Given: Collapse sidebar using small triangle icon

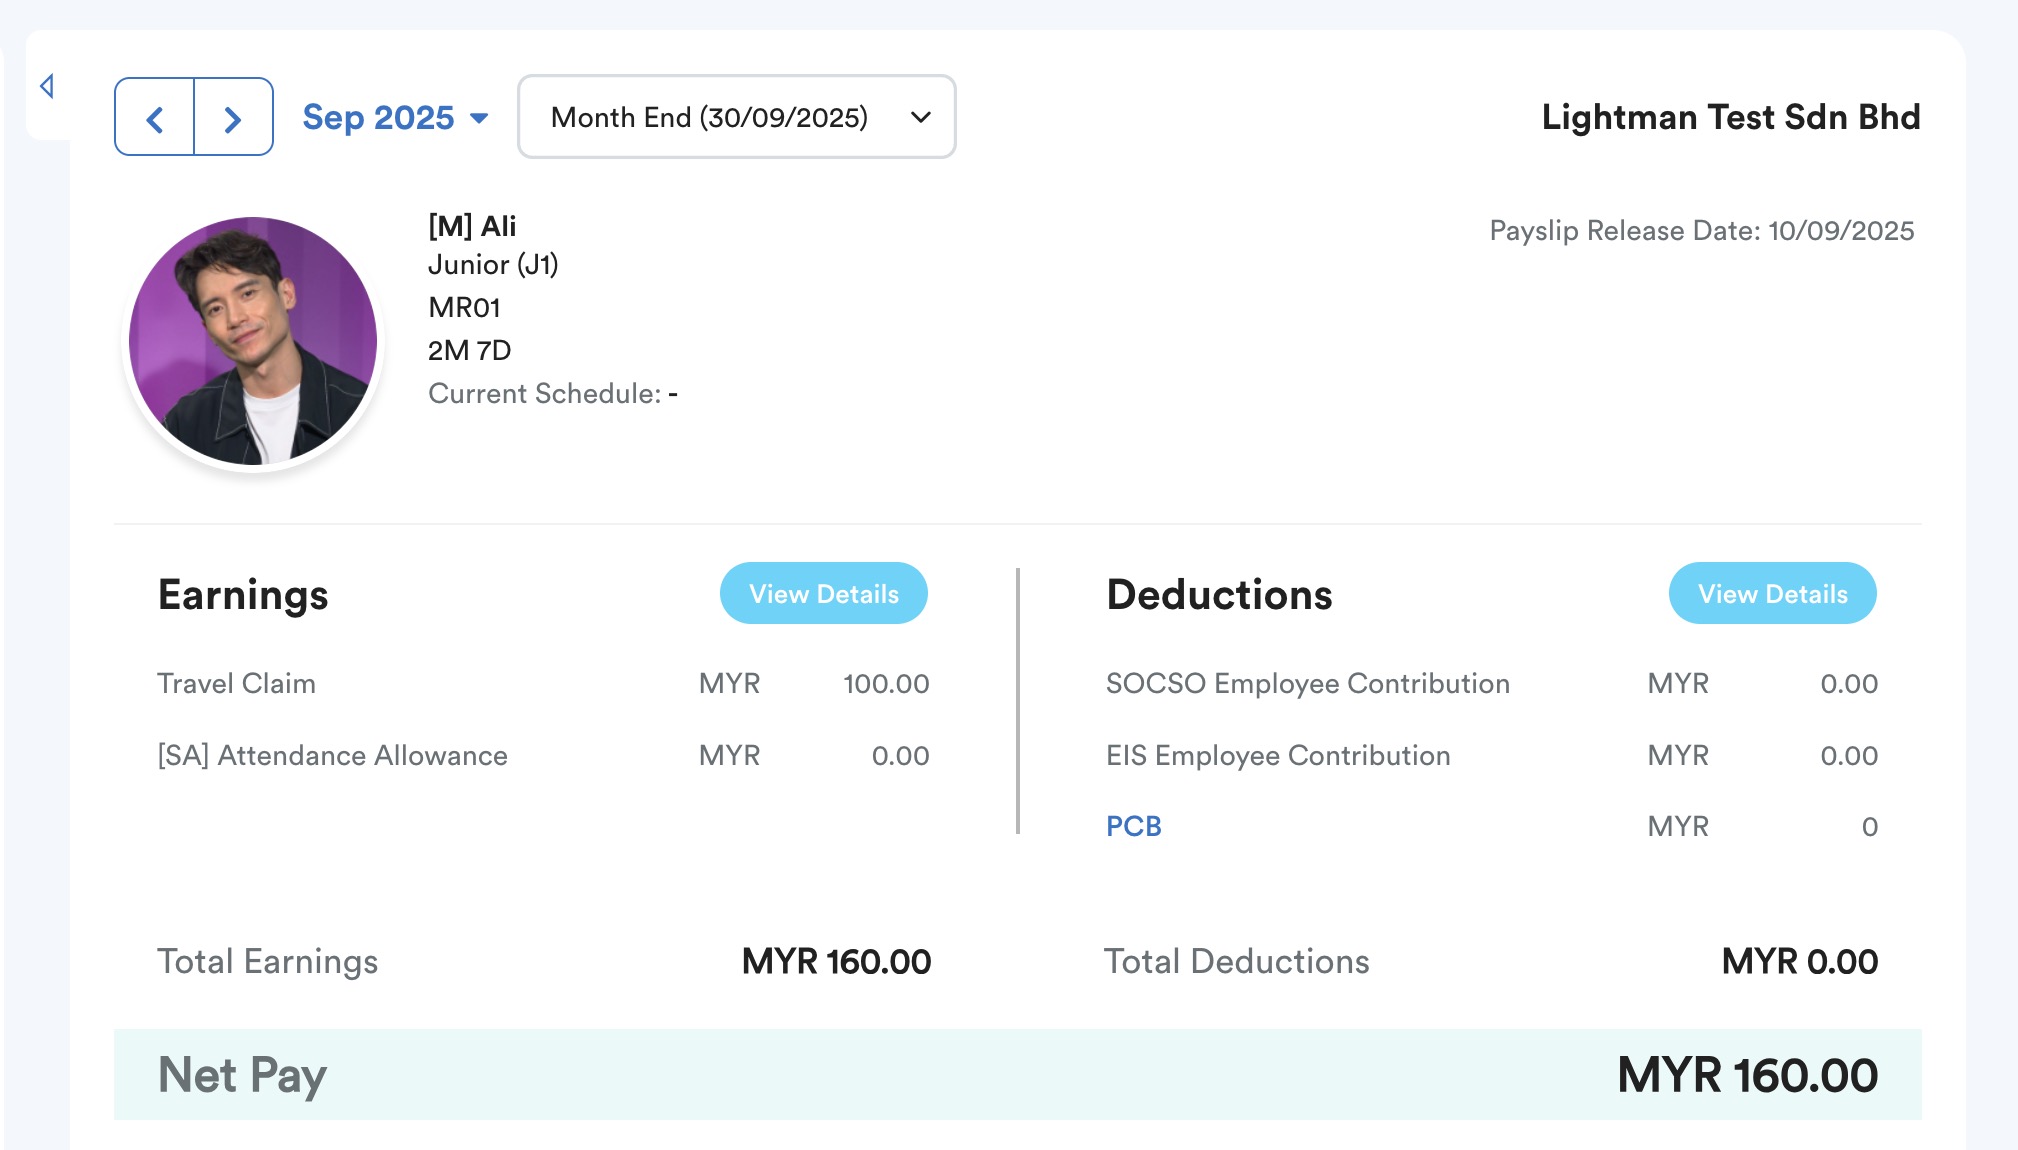Looking at the screenshot, I should pyautogui.click(x=47, y=86).
